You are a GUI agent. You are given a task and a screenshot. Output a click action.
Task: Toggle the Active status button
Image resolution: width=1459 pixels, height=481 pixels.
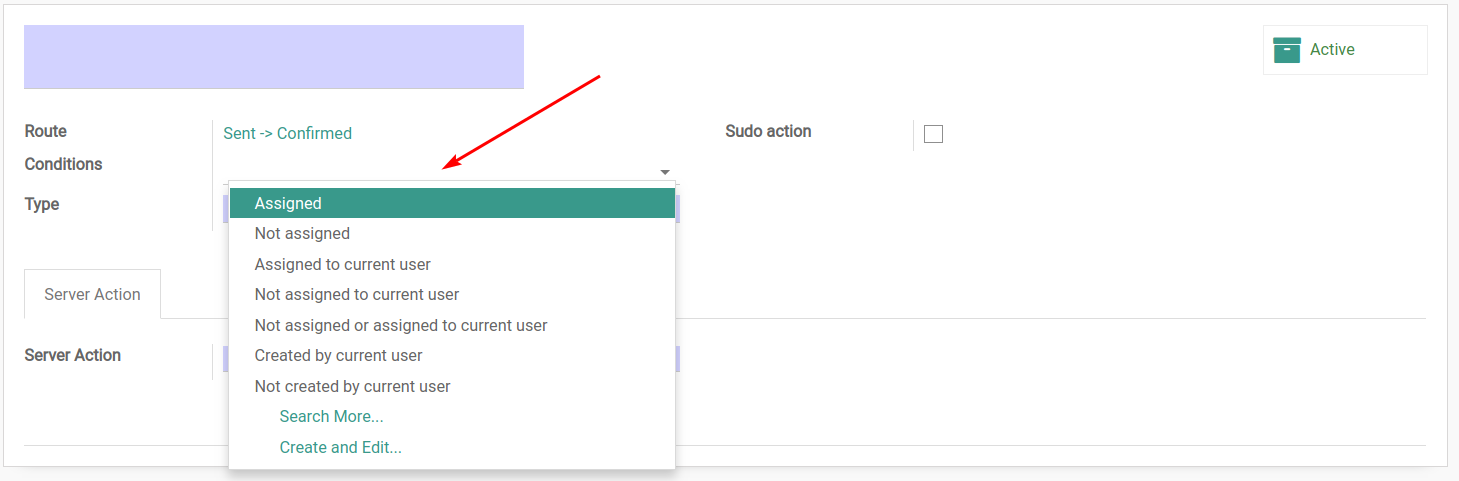click(x=1345, y=50)
